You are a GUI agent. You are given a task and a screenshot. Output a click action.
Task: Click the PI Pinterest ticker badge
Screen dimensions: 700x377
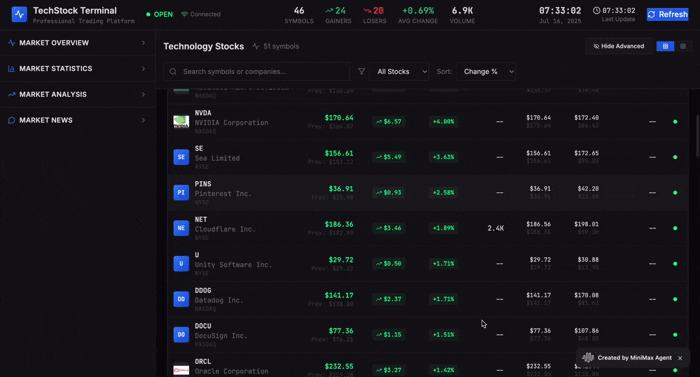click(x=181, y=193)
